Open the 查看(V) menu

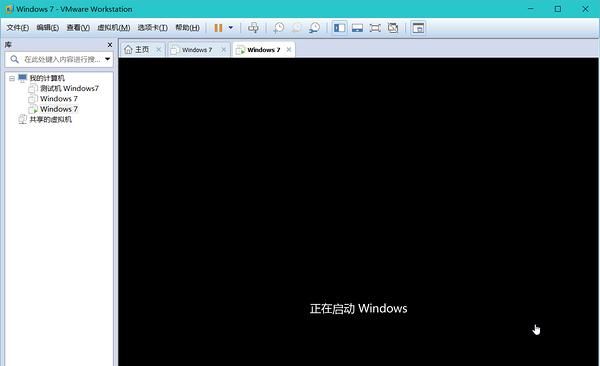pos(78,28)
